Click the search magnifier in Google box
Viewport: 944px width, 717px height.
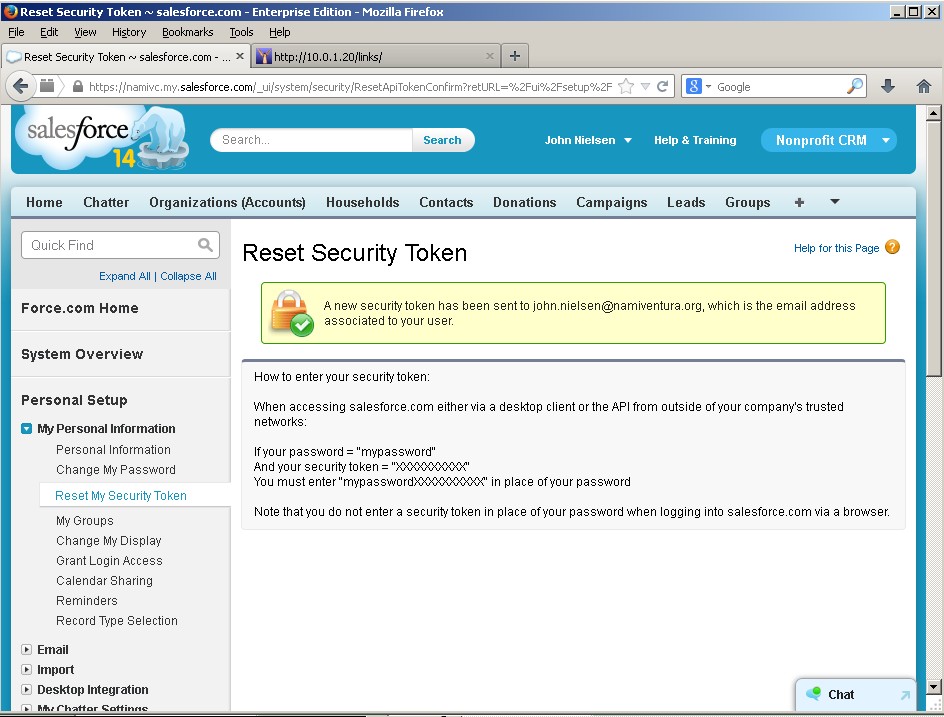coord(855,87)
